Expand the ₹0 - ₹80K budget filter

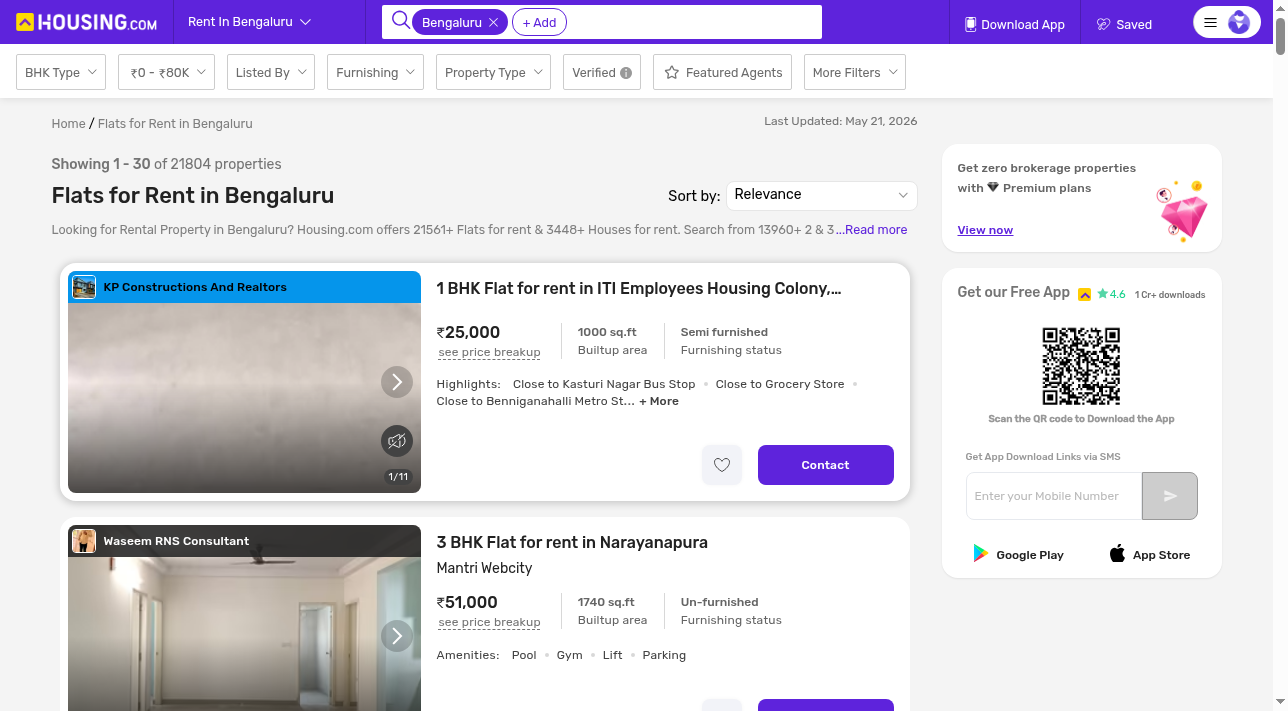166,72
